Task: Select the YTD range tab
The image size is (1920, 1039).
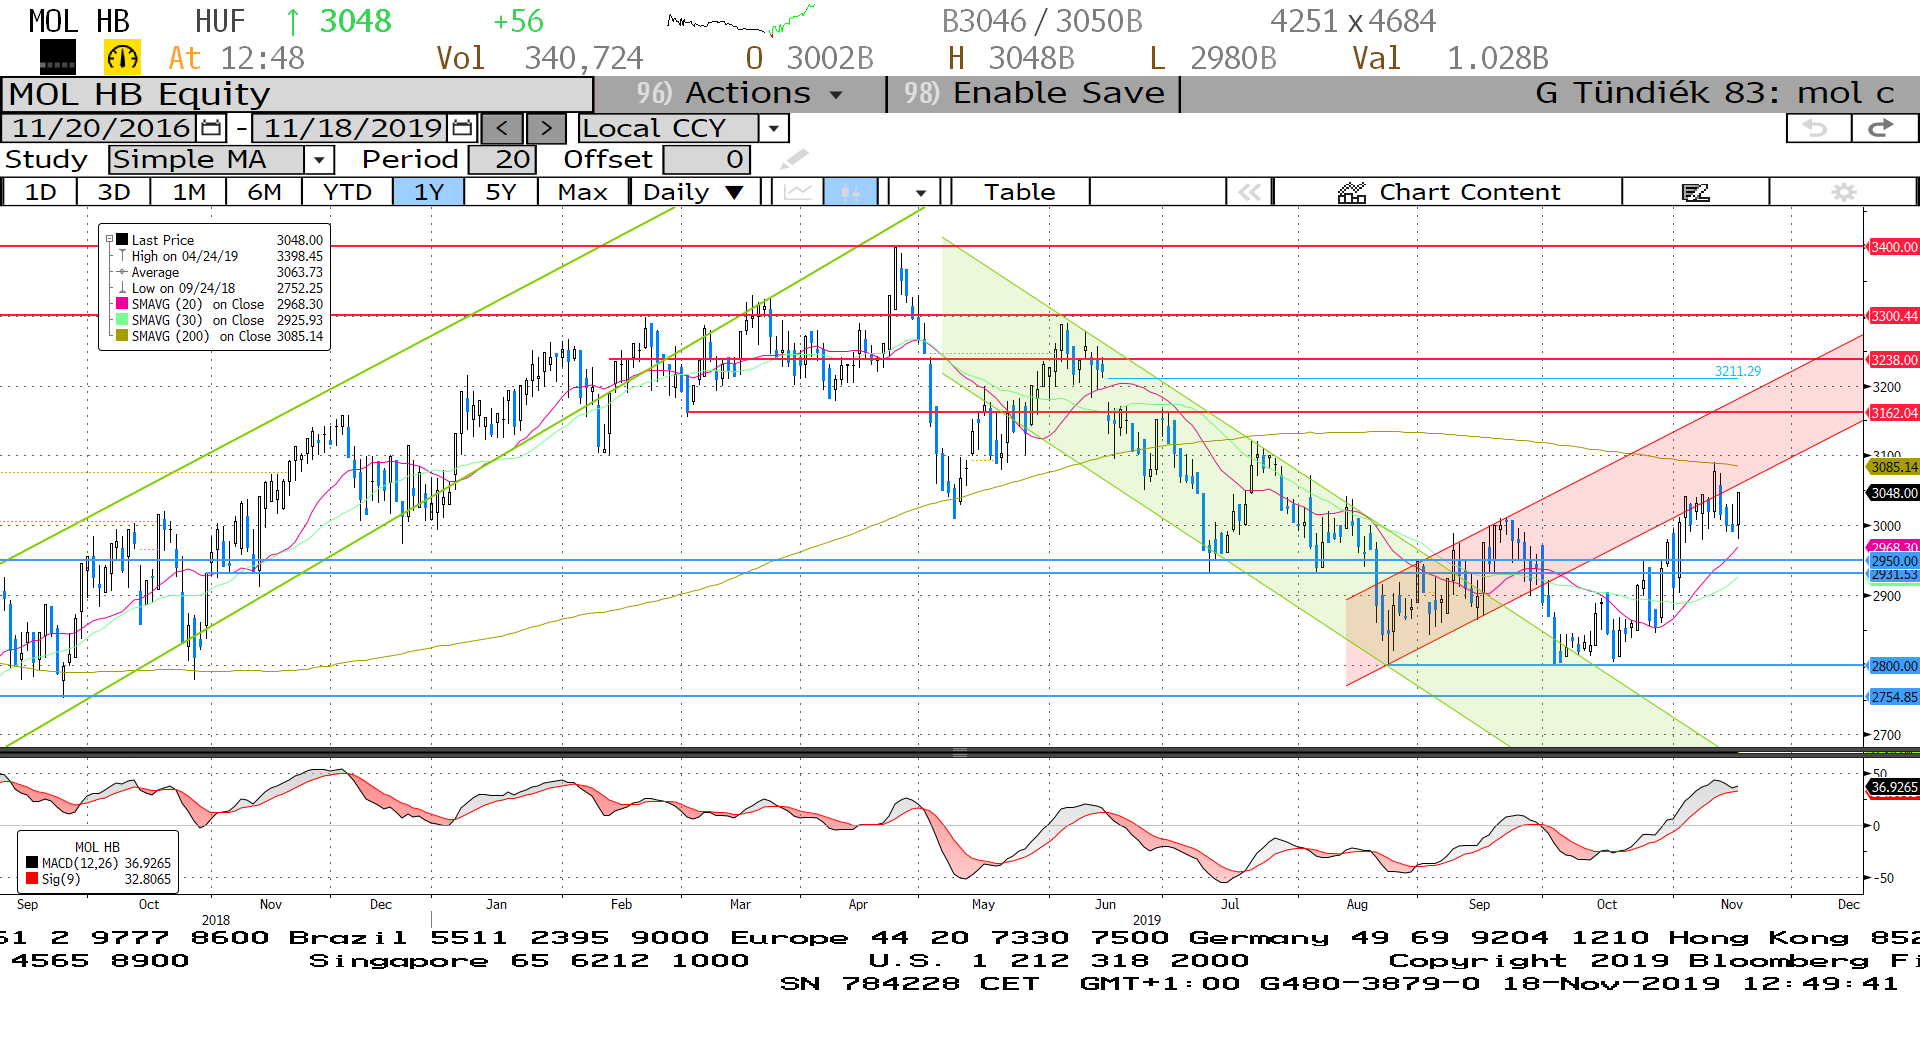Action: click(347, 192)
